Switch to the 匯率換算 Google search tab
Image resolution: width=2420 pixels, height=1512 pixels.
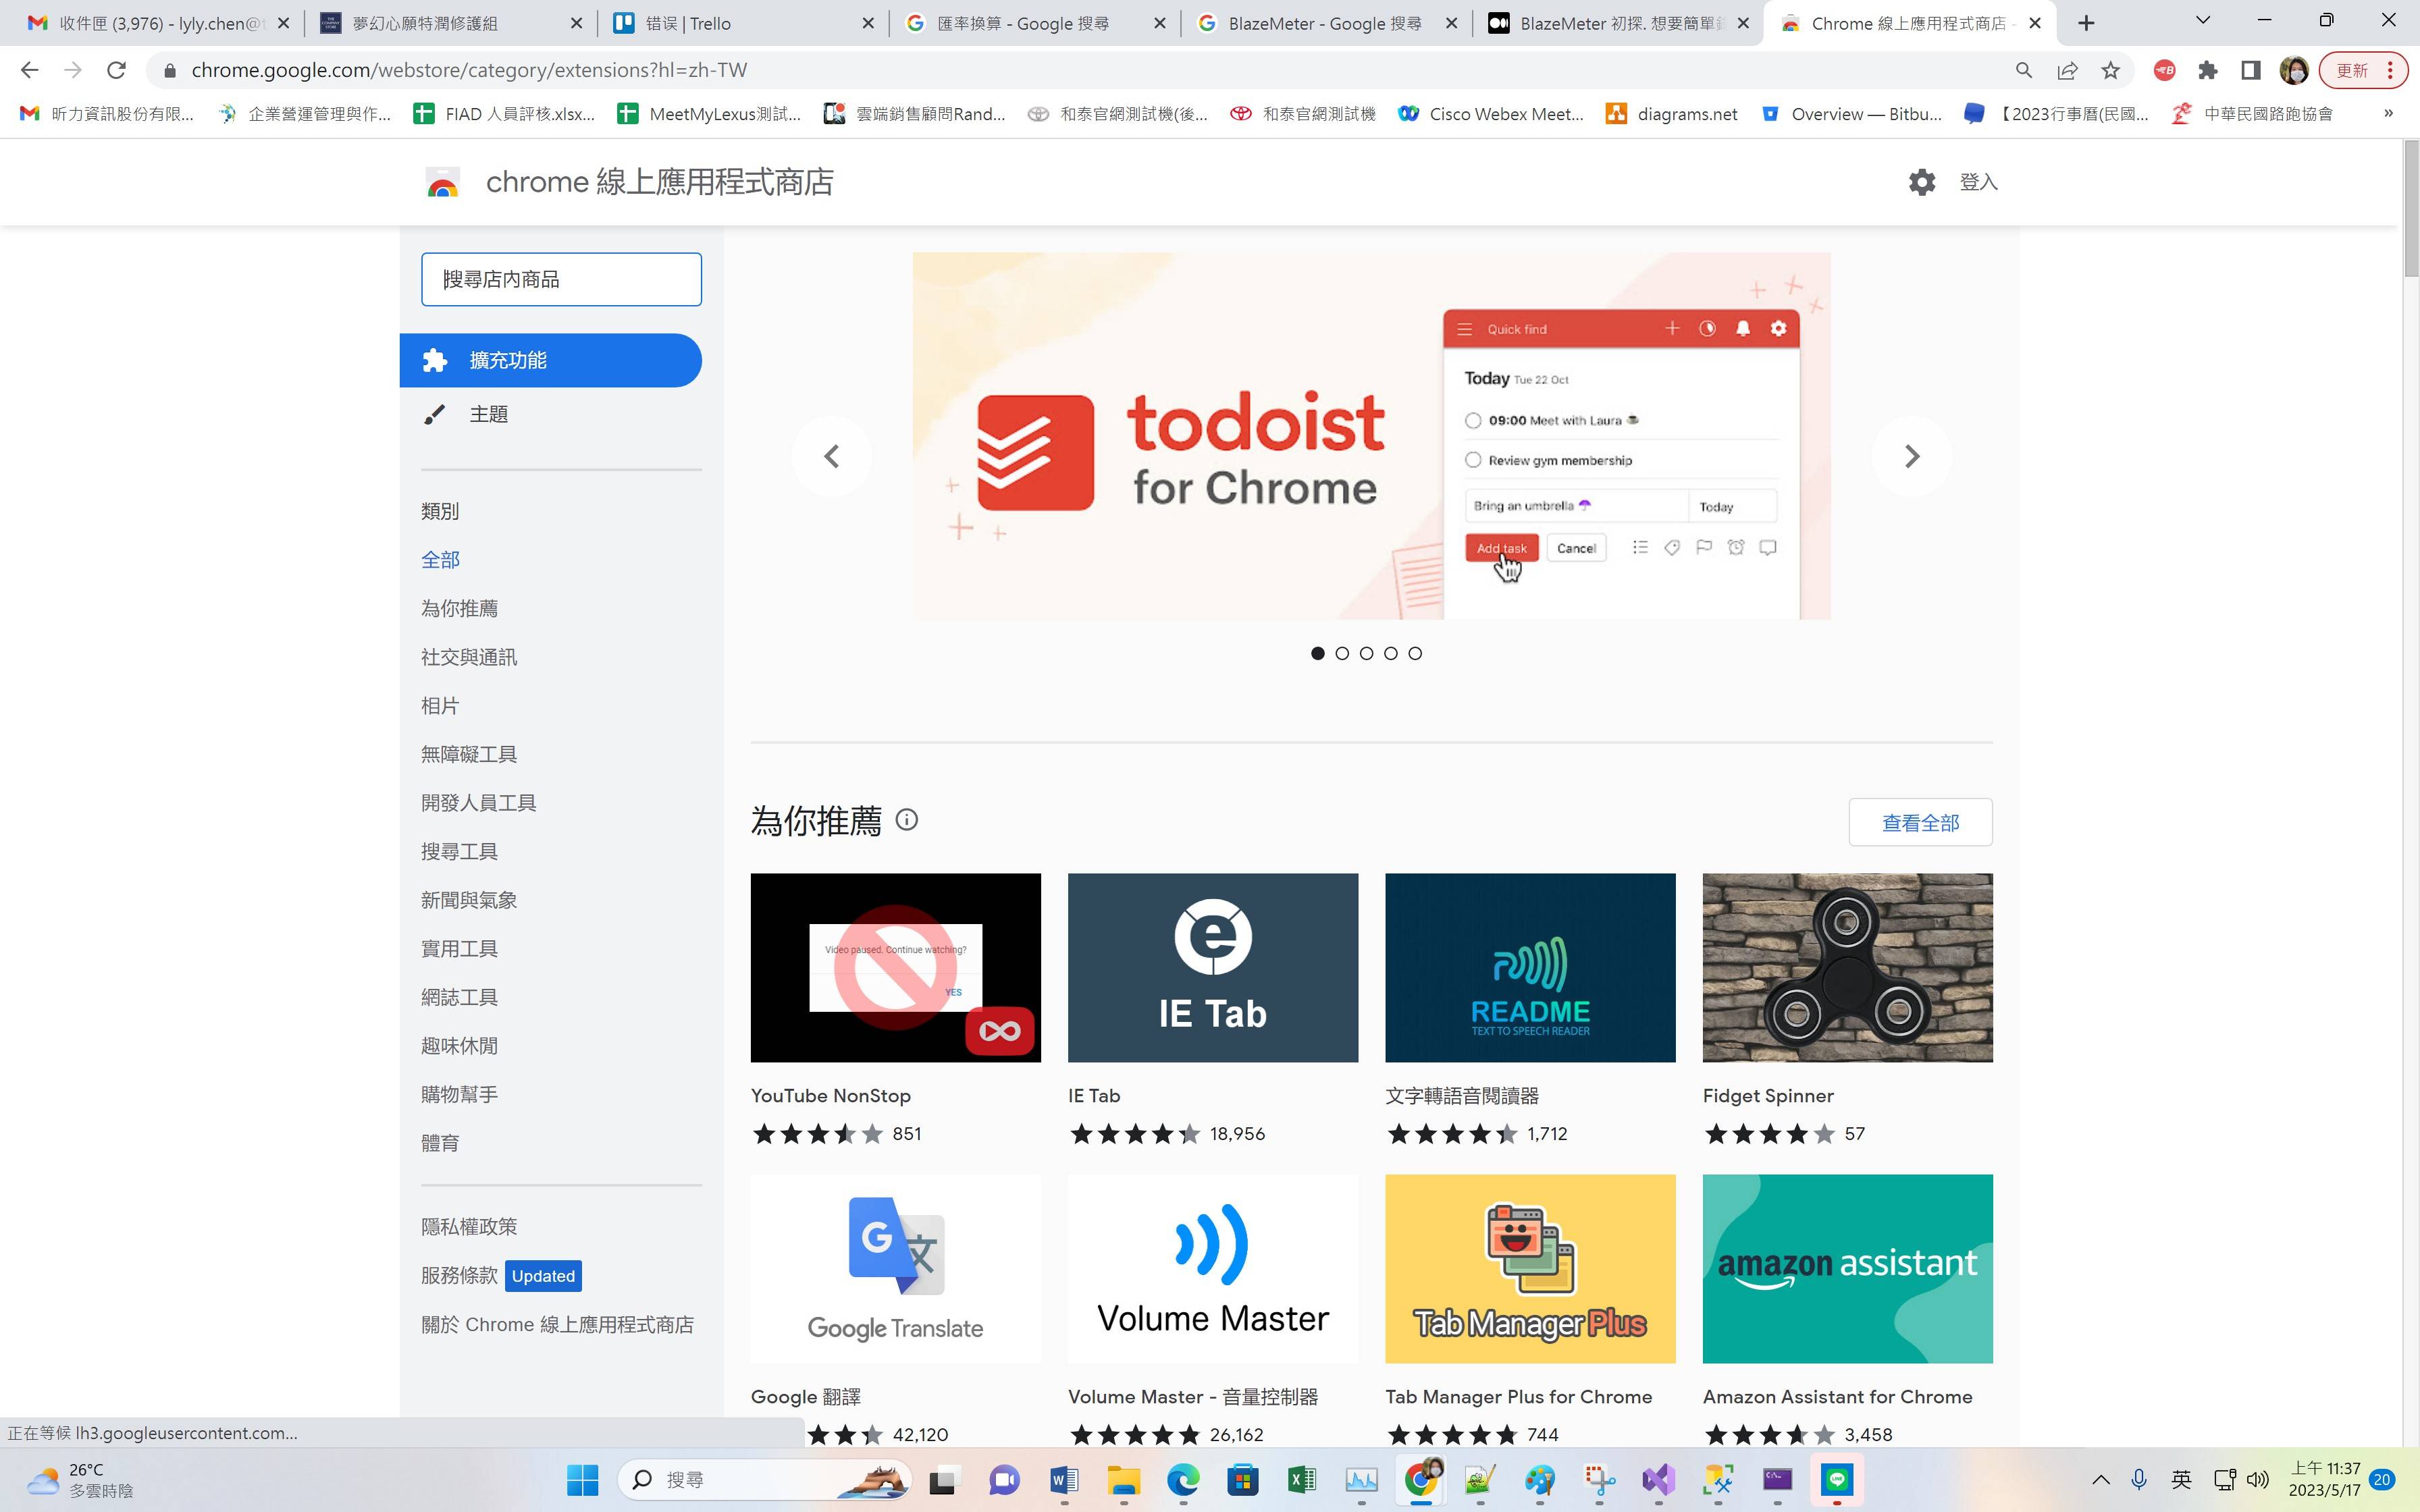[x=1034, y=23]
